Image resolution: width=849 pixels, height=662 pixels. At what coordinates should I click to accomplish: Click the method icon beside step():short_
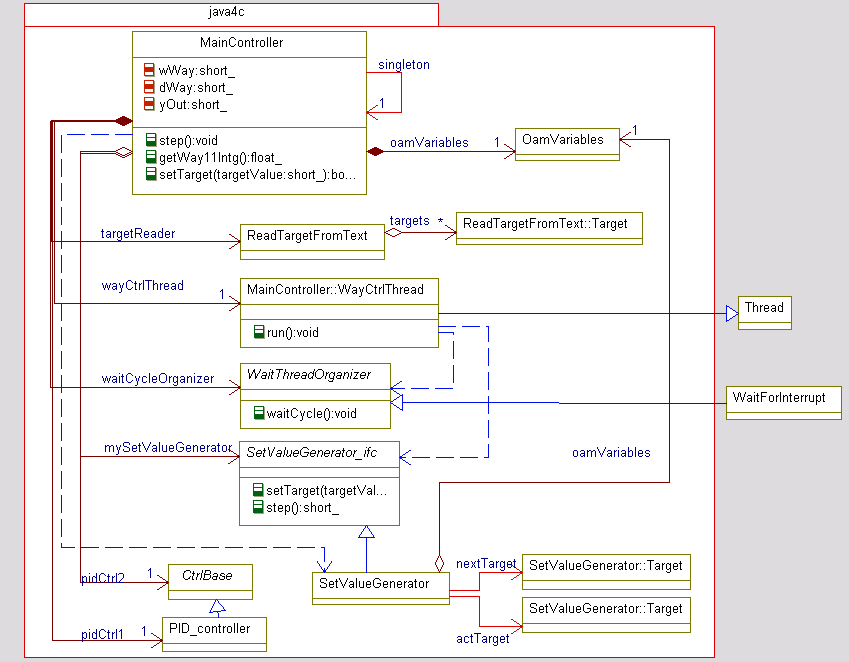pyautogui.click(x=258, y=507)
